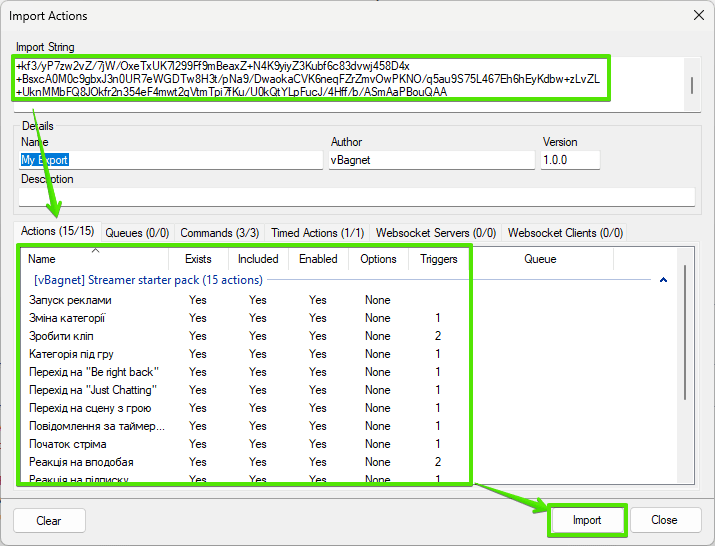The height and width of the screenshot is (546, 715).
Task: Click the Exists Yes cell for Зміна категорії
Action: [x=197, y=318]
